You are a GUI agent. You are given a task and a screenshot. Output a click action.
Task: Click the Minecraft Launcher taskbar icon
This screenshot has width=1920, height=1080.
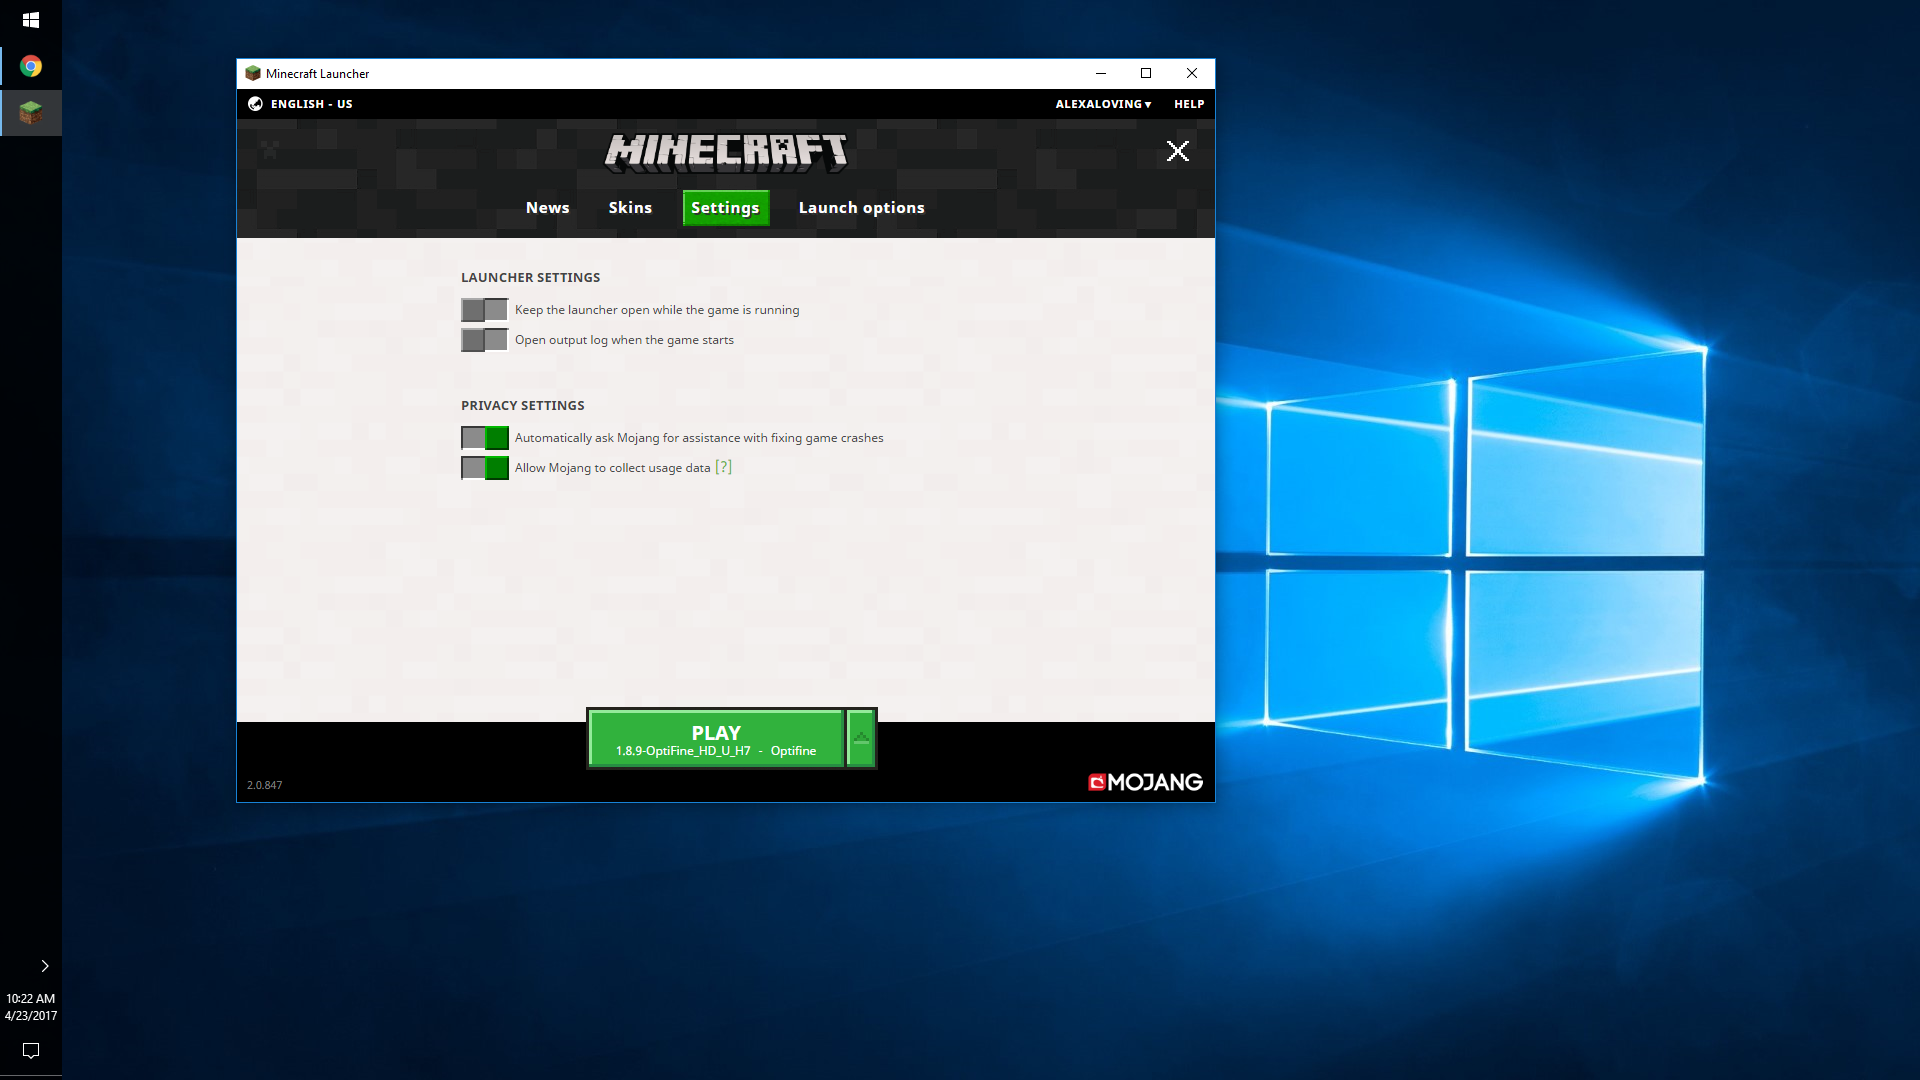(x=31, y=112)
